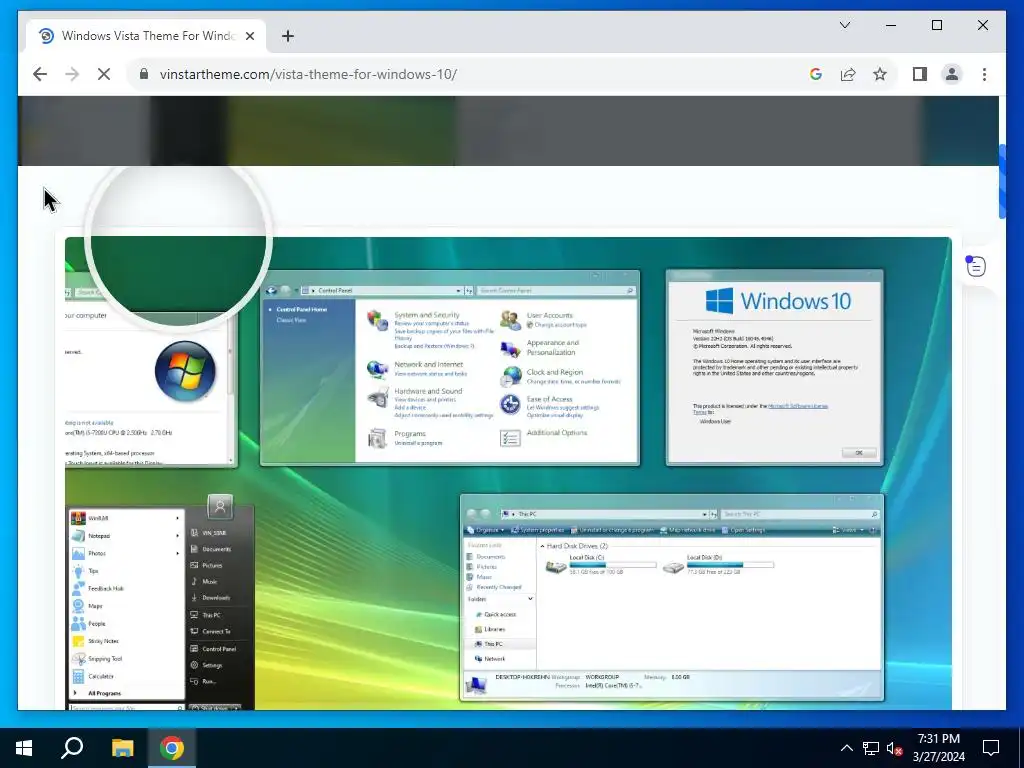Image resolution: width=1024 pixels, height=768 pixels.
Task: Switch to Chrome in the taskbar
Action: point(172,748)
